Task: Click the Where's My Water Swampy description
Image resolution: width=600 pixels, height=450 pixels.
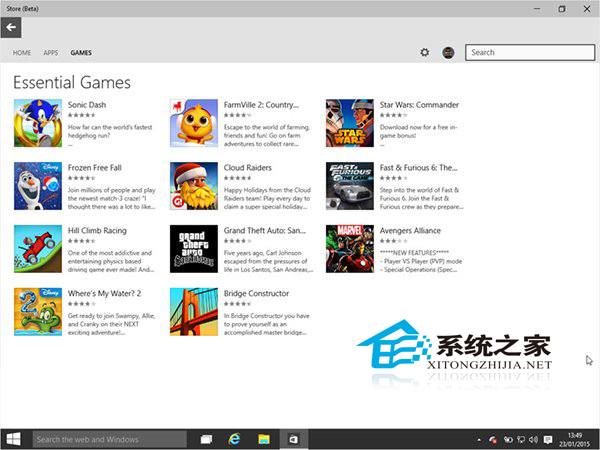Action: [x=111, y=324]
